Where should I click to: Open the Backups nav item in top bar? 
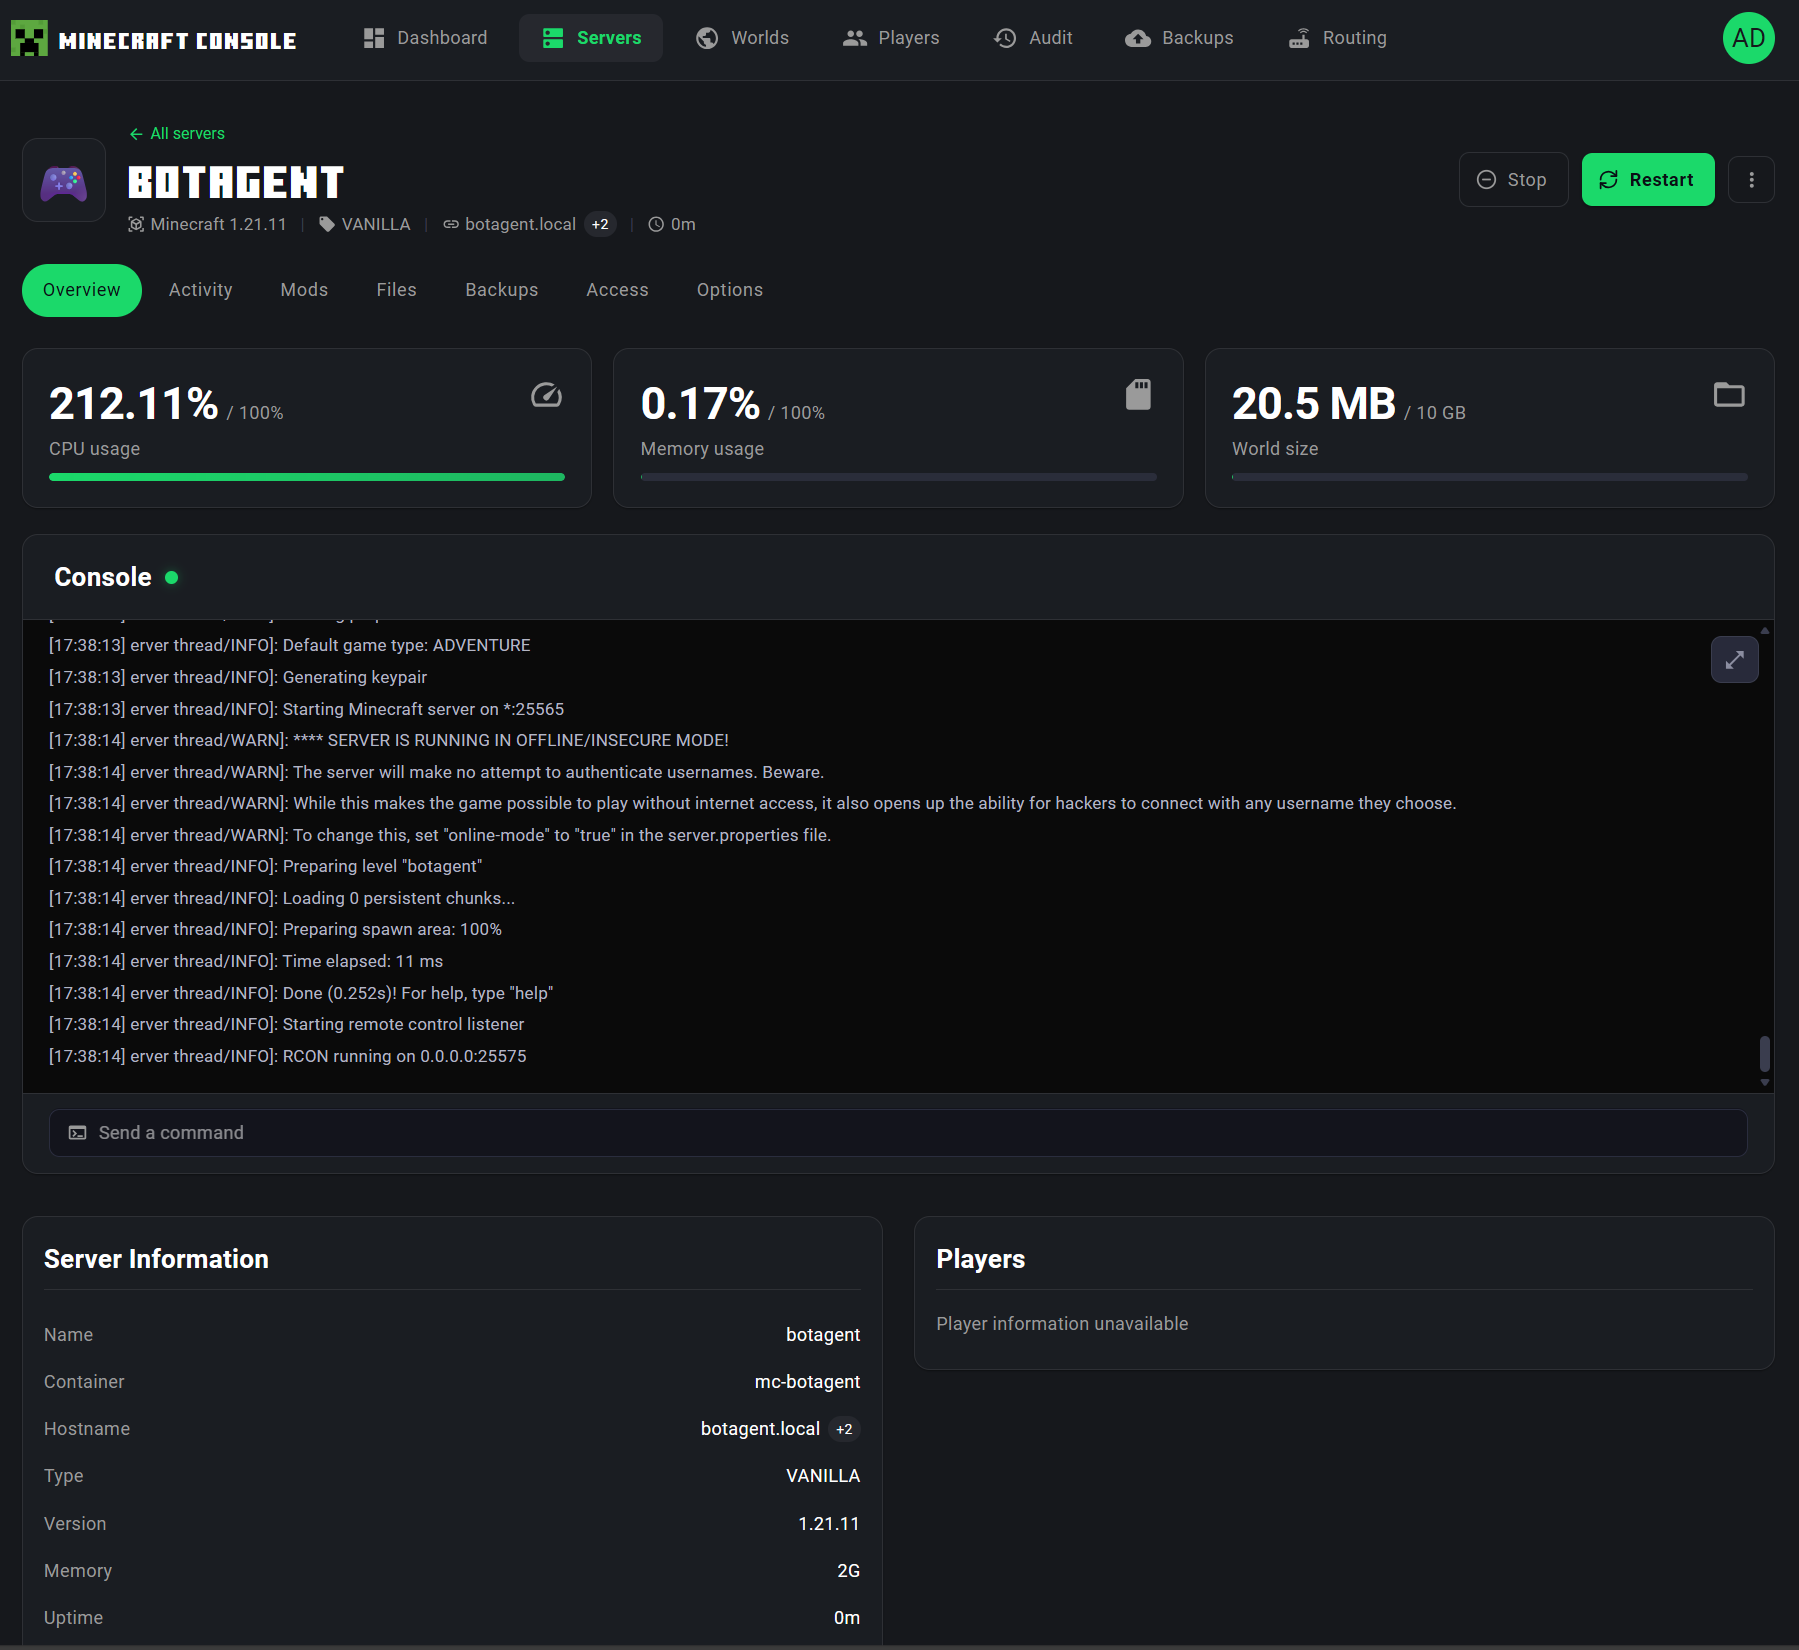coord(1179,38)
